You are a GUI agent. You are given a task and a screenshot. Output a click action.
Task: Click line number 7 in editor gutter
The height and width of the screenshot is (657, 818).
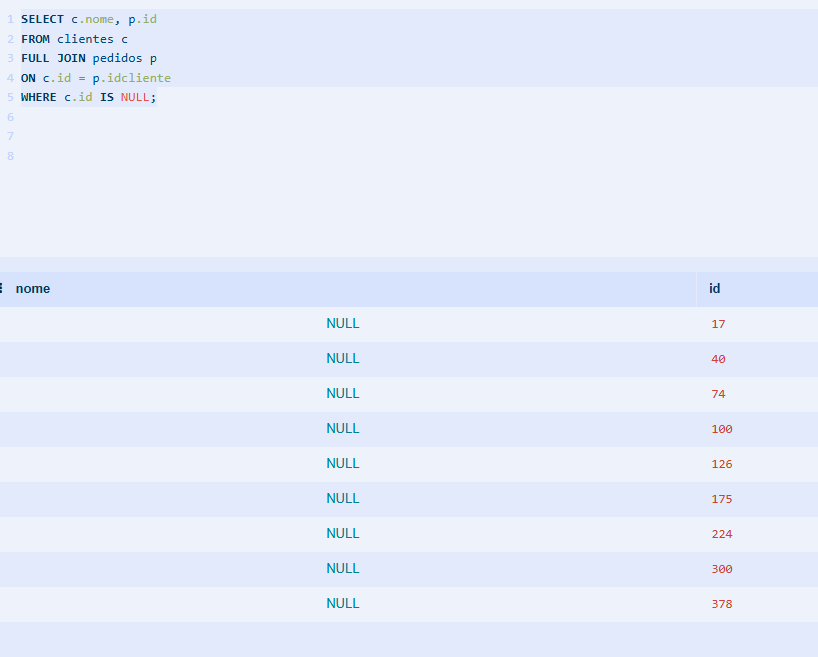[x=10, y=137]
